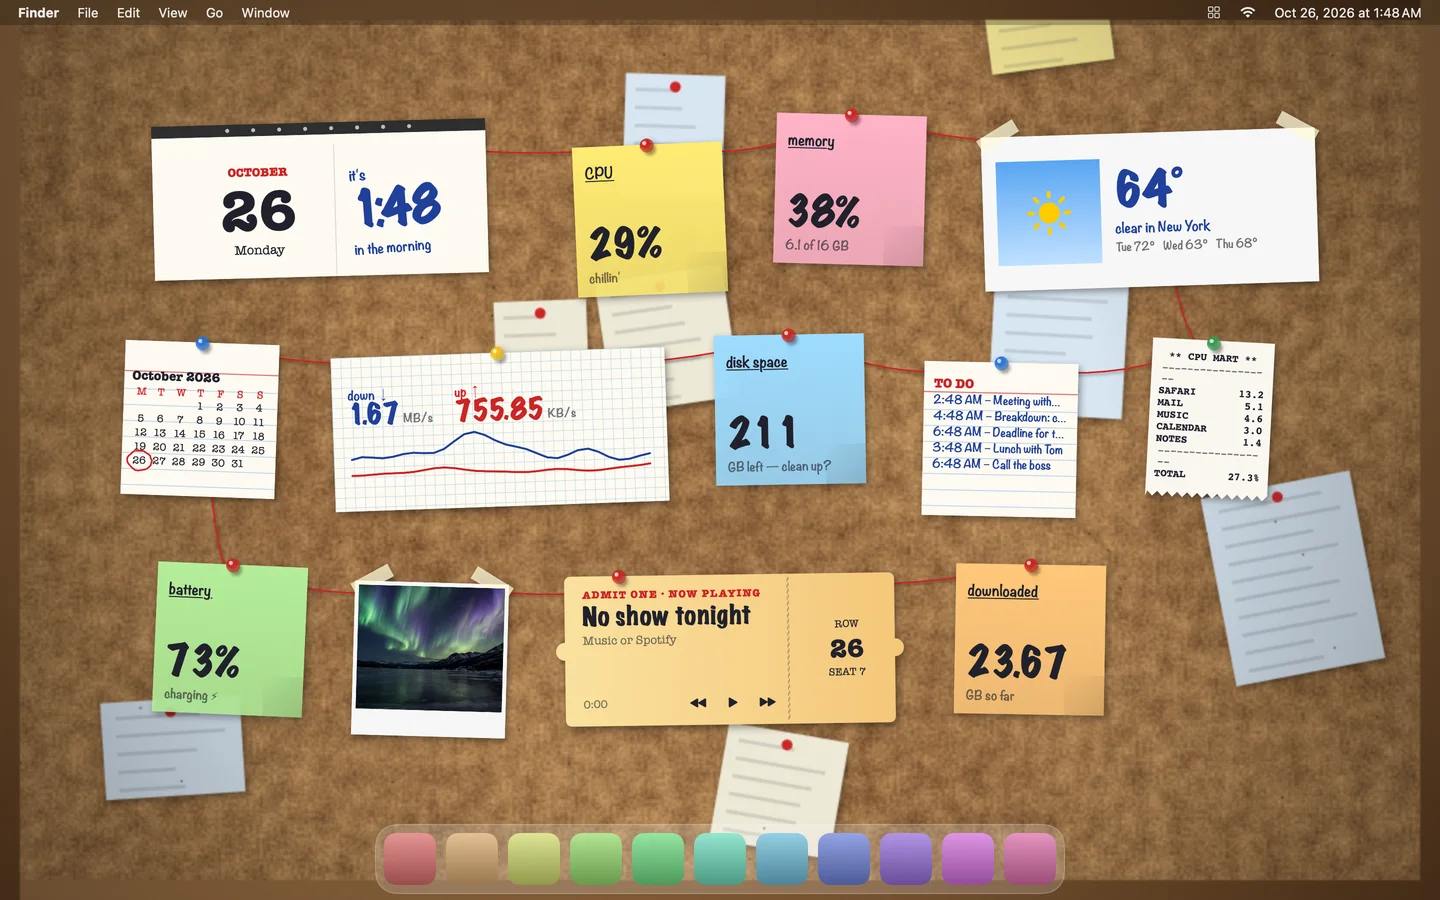Open the Go menu

point(214,13)
